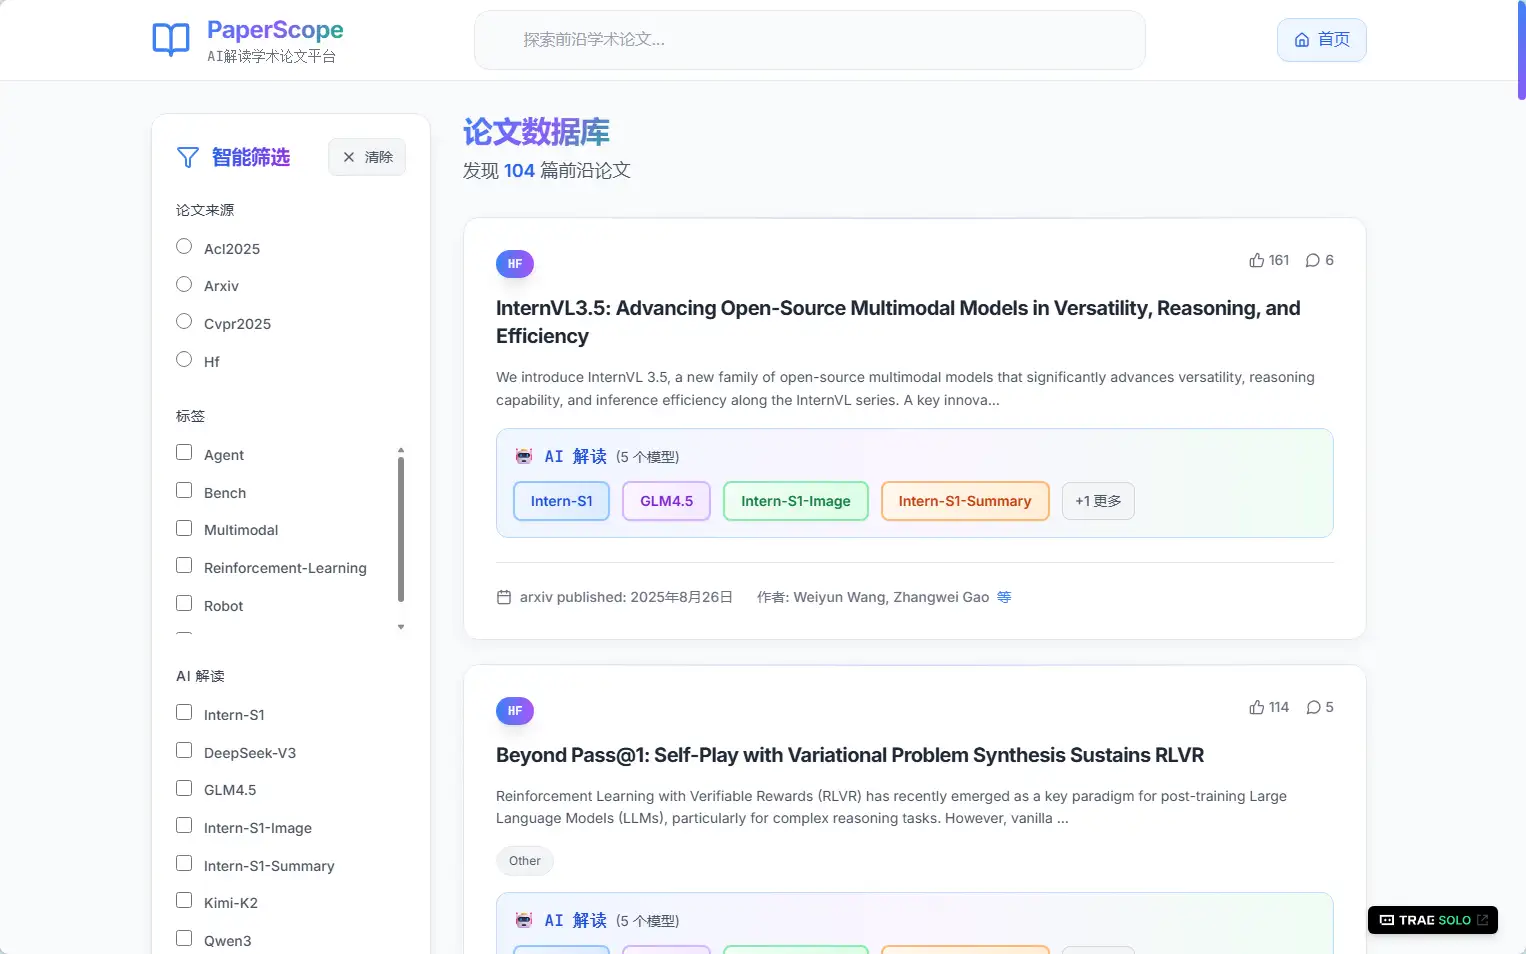Select the Cvpr2025 source radio button

184,321
